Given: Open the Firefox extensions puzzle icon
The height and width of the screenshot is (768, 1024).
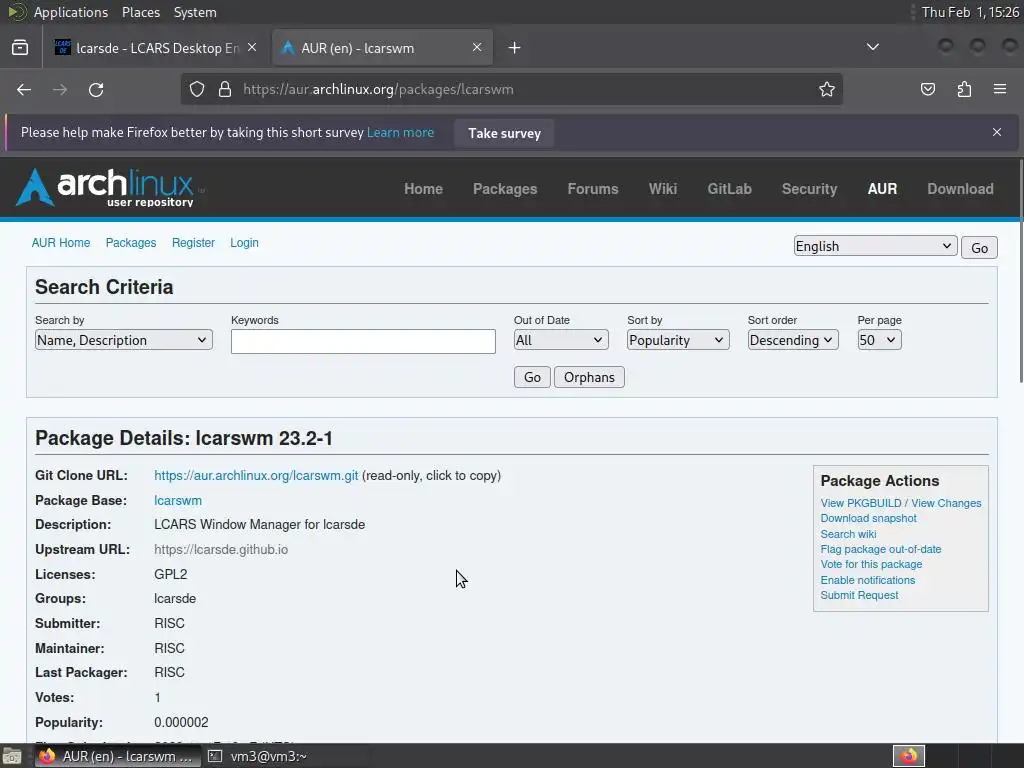Looking at the screenshot, I should pos(964,89).
